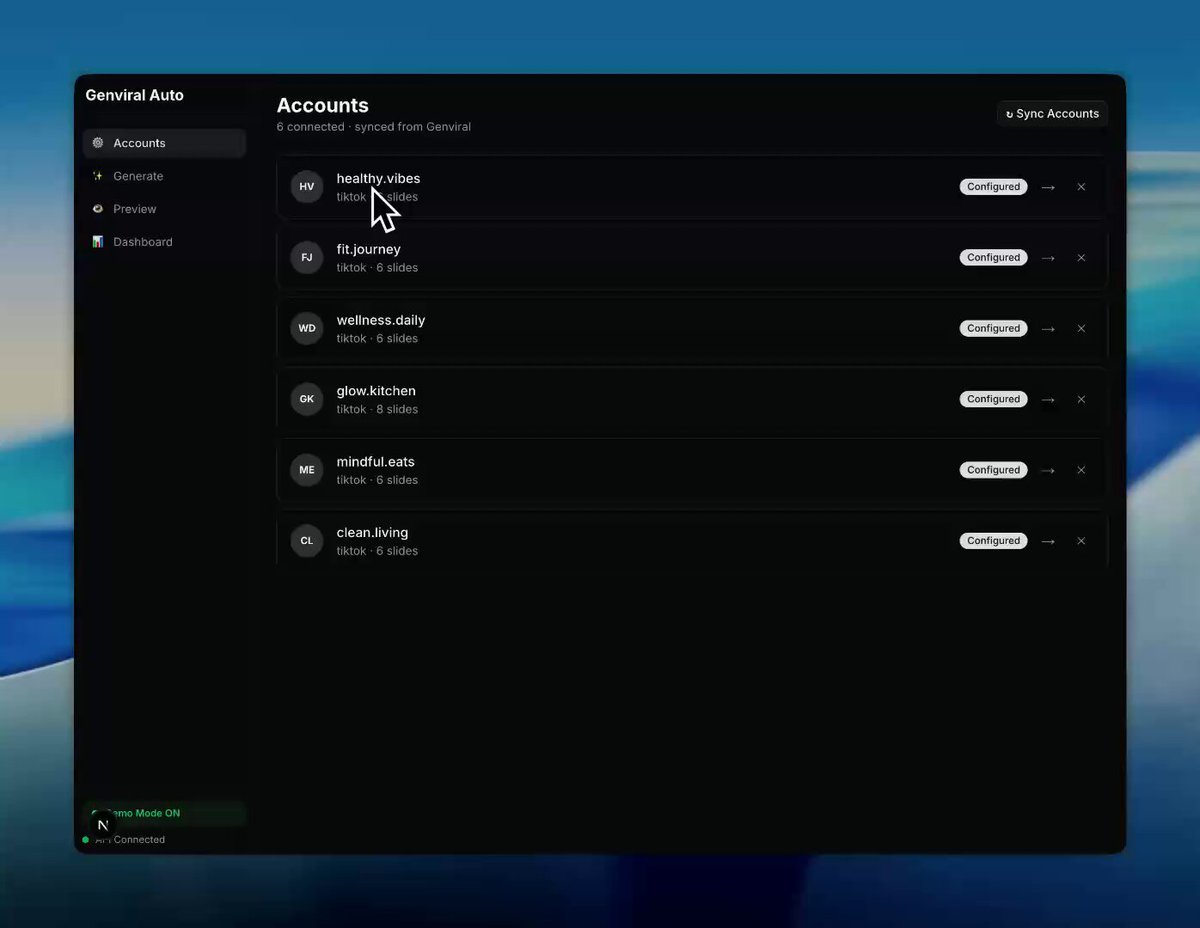Remove healthy.vibes account with X icon
1200x928 pixels.
(1081, 187)
